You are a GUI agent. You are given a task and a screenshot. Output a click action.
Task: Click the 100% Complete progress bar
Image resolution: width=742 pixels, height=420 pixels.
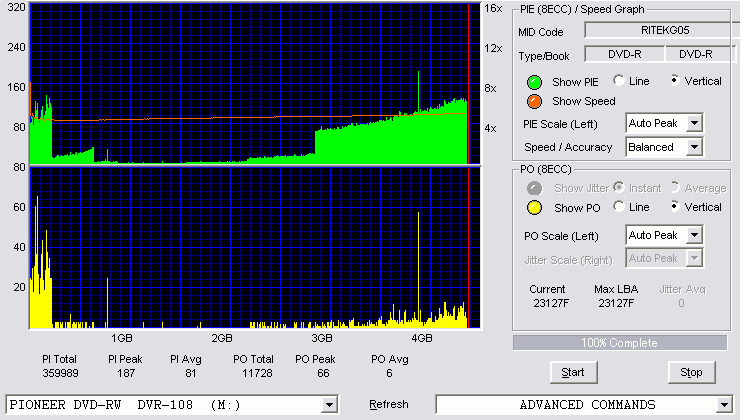[x=620, y=343]
